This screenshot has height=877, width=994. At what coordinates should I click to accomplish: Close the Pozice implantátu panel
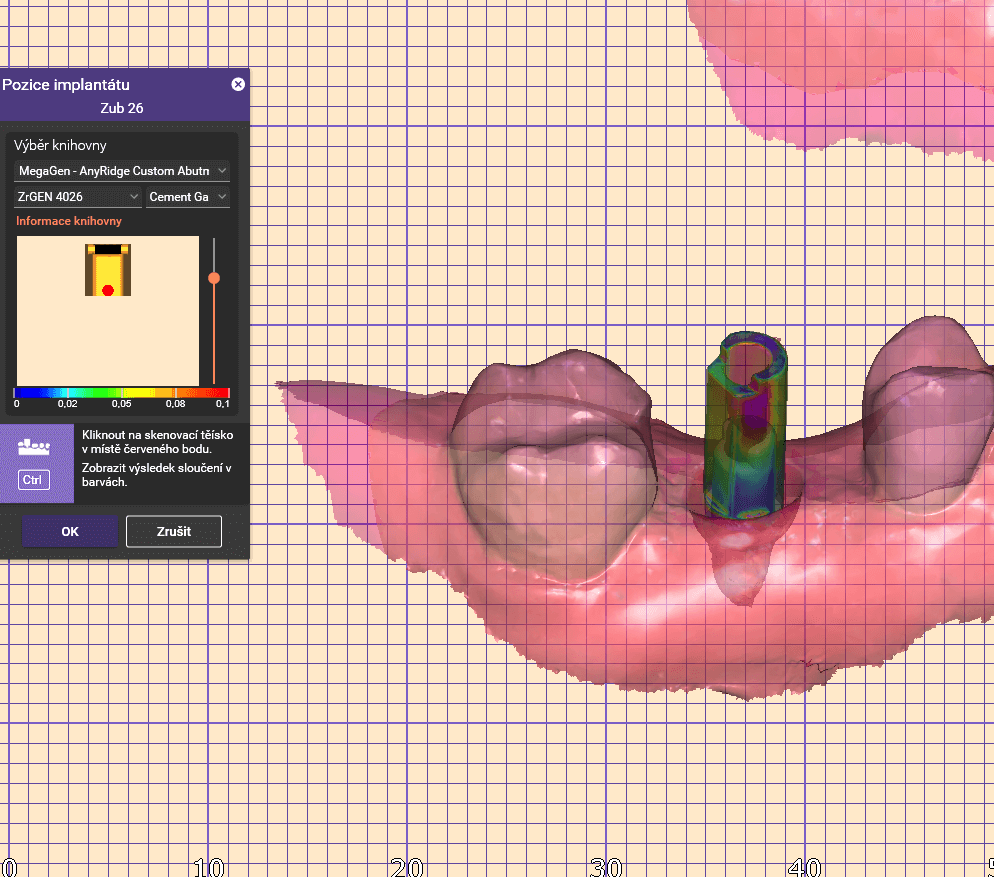(x=237, y=85)
